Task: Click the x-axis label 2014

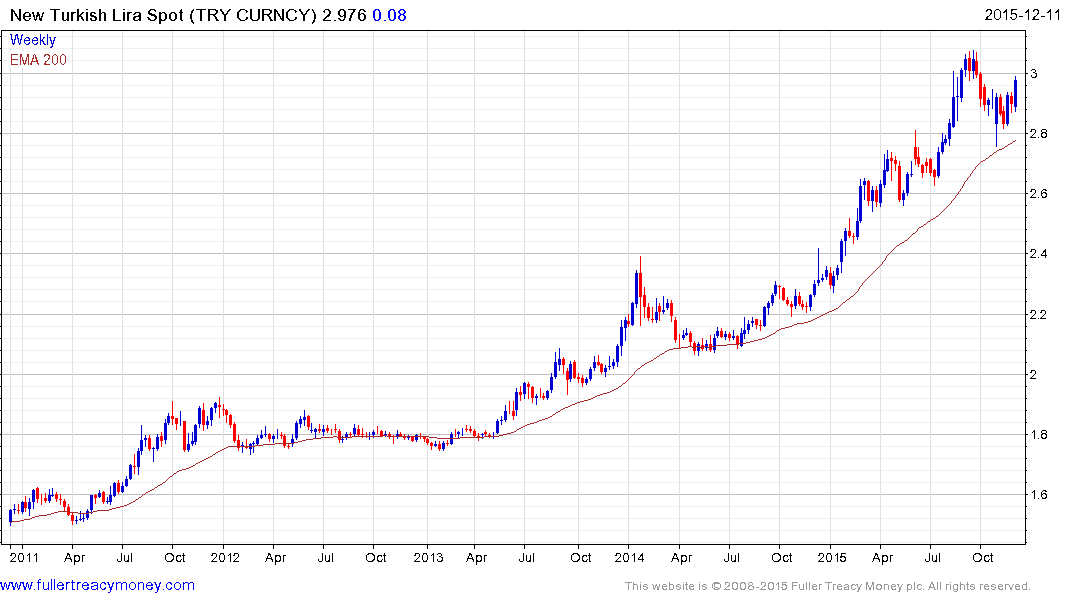Action: [629, 557]
